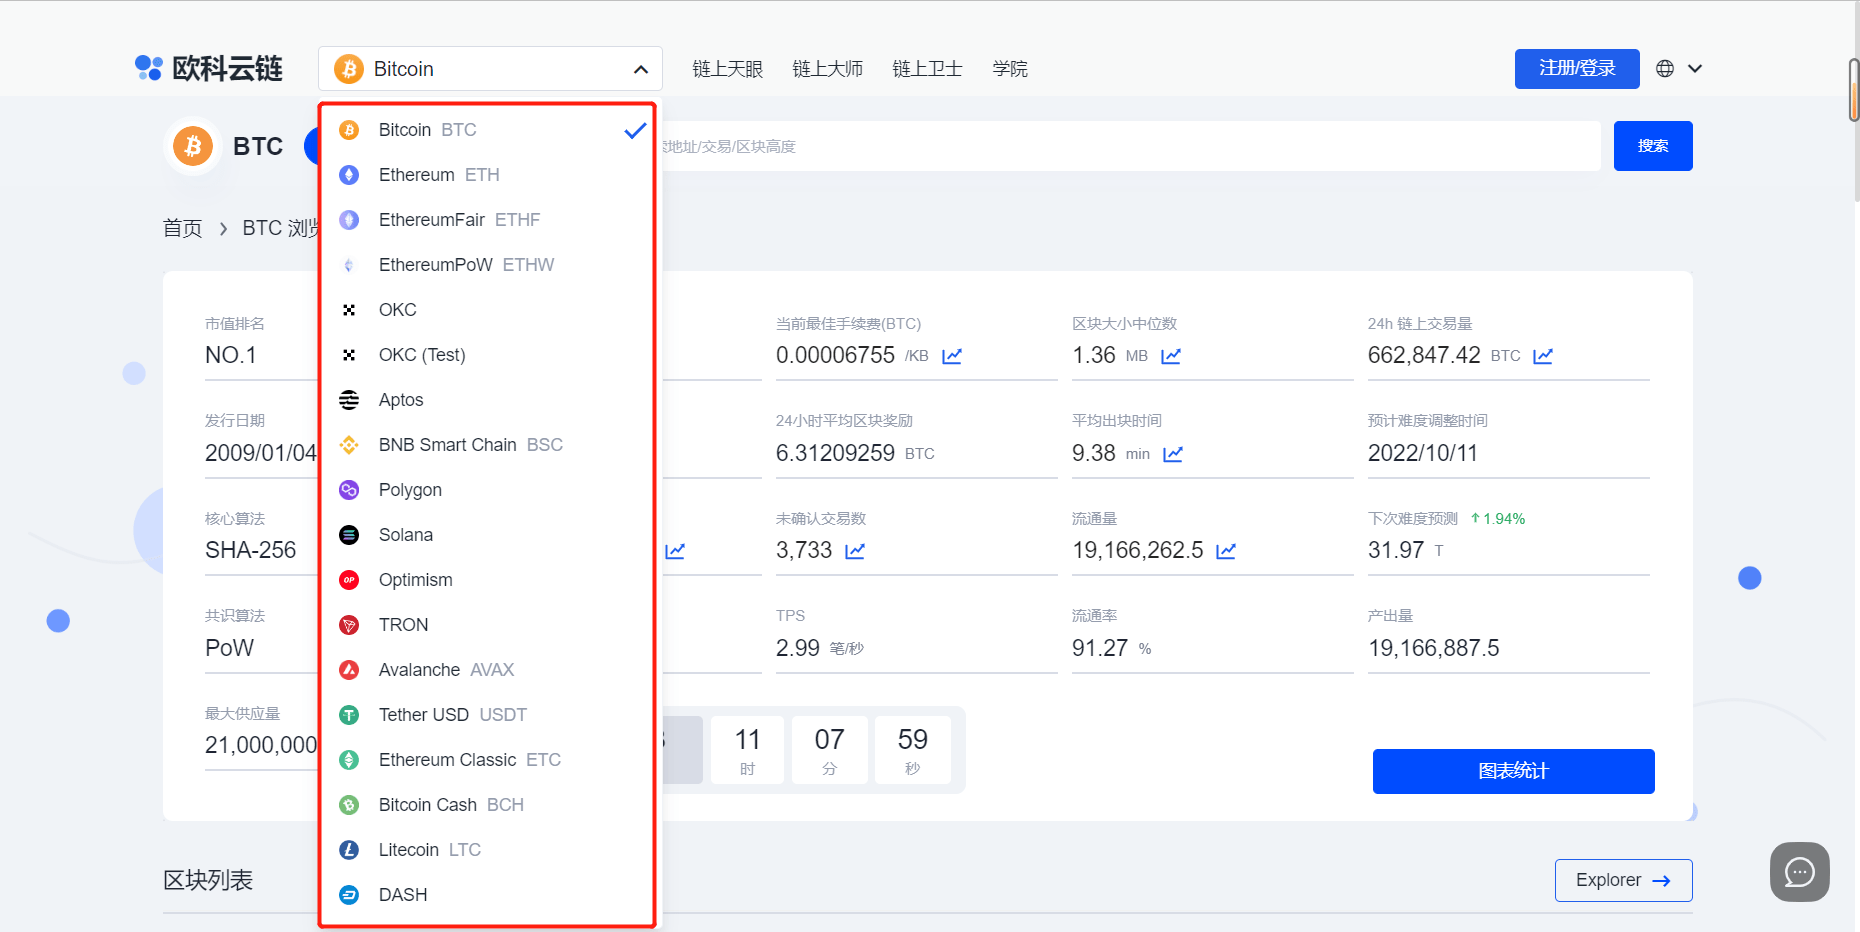Click the globe language icon
Viewport: 1860px width, 932px height.
[1665, 69]
